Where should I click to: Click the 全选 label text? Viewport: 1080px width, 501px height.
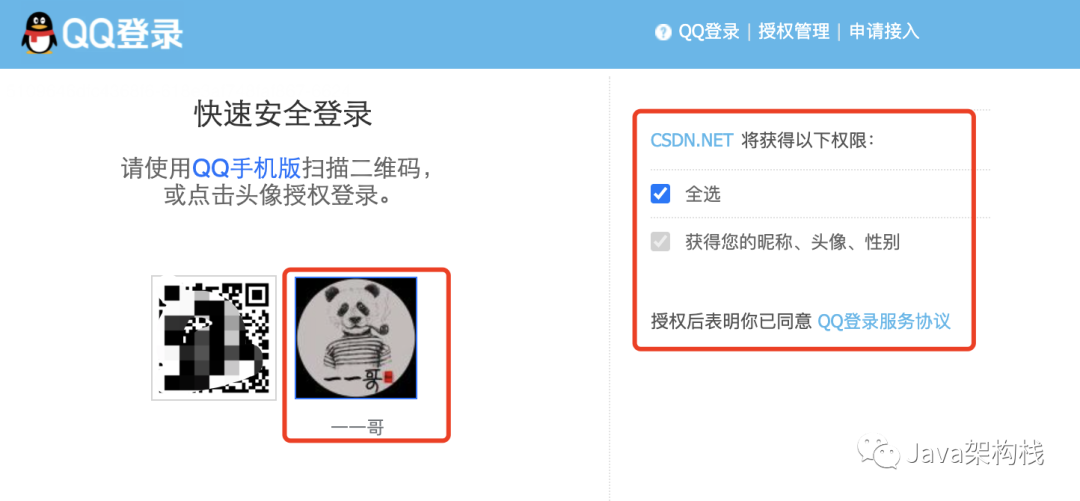pos(703,194)
